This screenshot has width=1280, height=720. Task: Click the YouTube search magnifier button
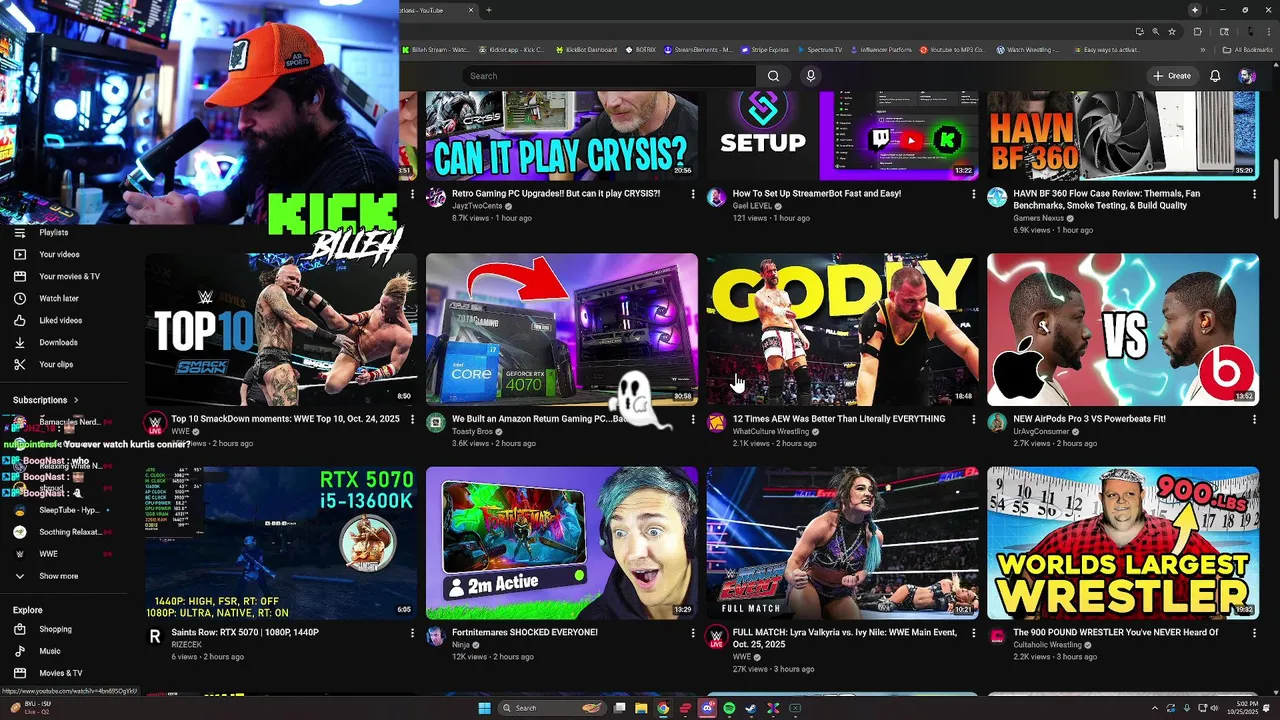(x=773, y=76)
